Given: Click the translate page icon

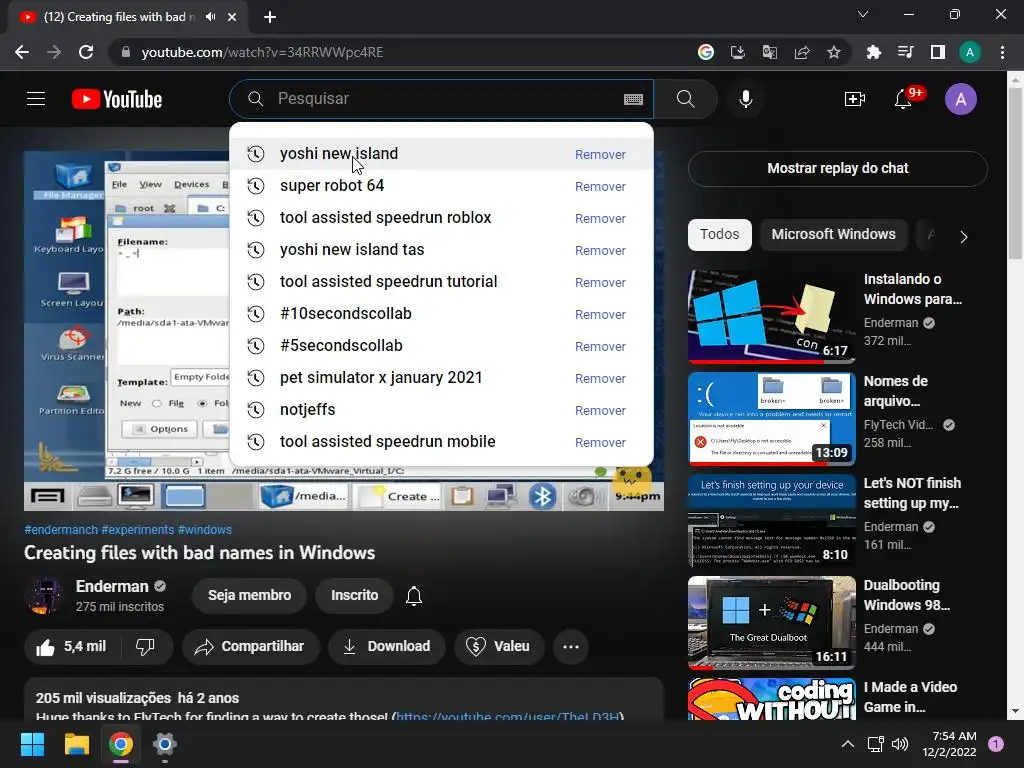Looking at the screenshot, I should point(769,52).
